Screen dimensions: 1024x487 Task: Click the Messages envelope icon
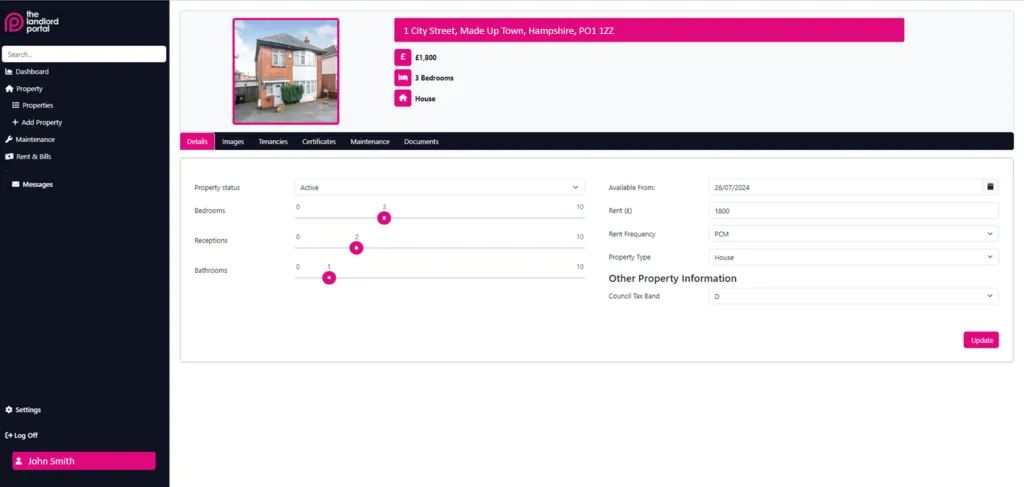pyautogui.click(x=16, y=185)
